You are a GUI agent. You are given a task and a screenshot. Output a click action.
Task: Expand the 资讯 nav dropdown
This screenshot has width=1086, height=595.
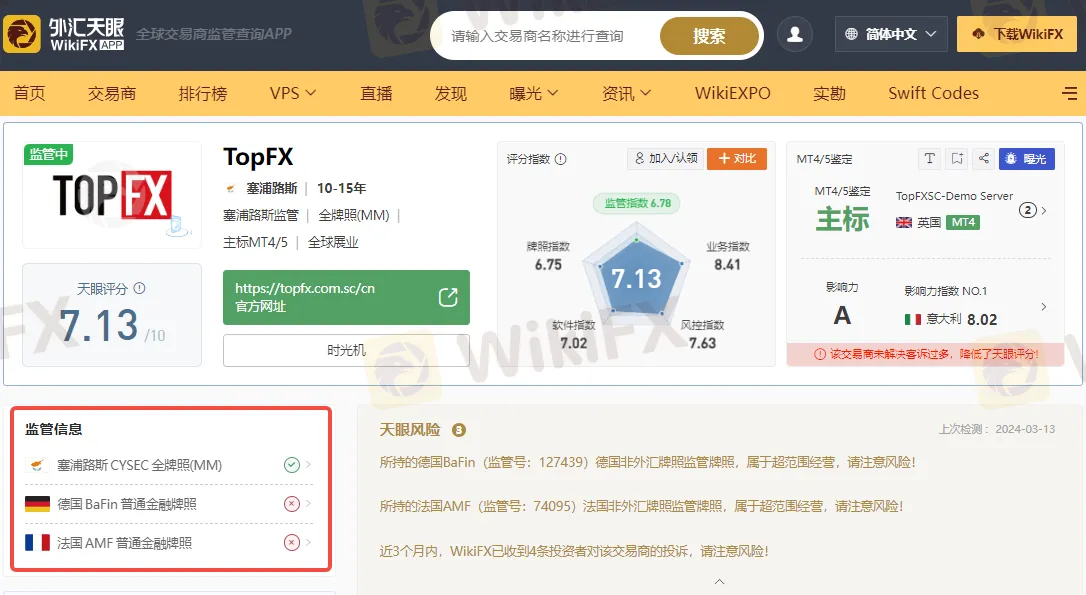pos(626,93)
